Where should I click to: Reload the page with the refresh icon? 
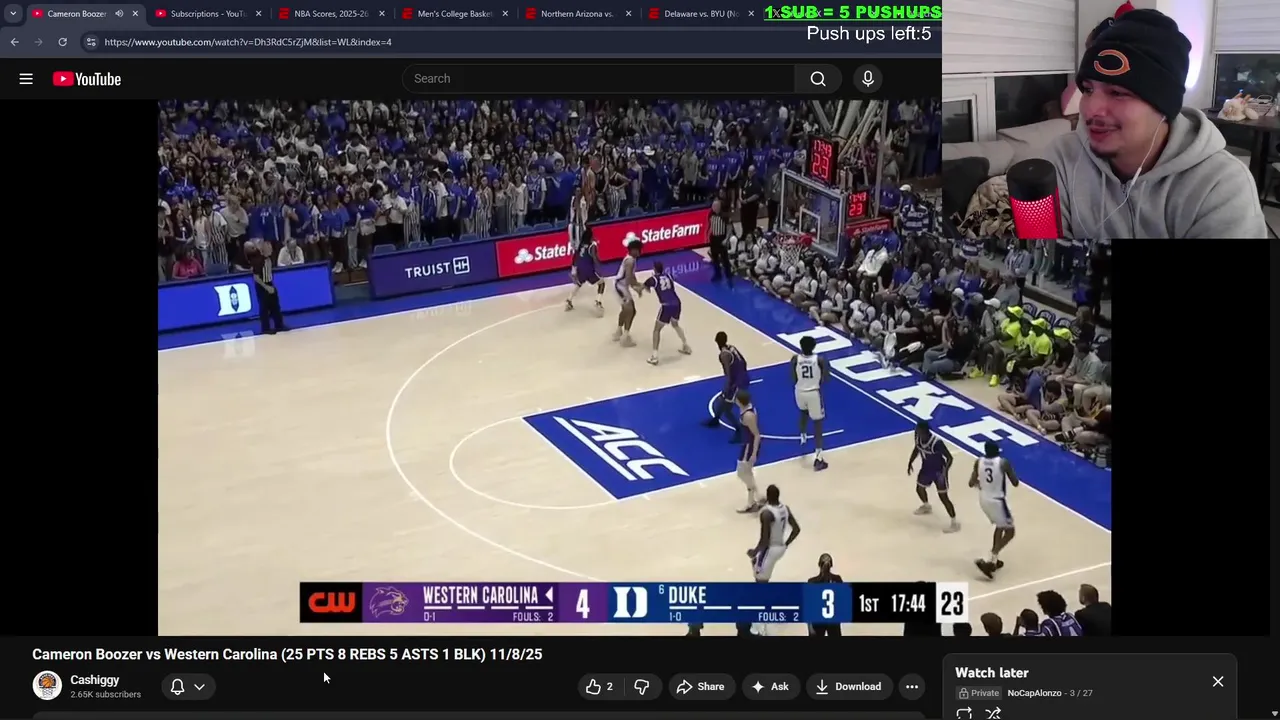62,42
